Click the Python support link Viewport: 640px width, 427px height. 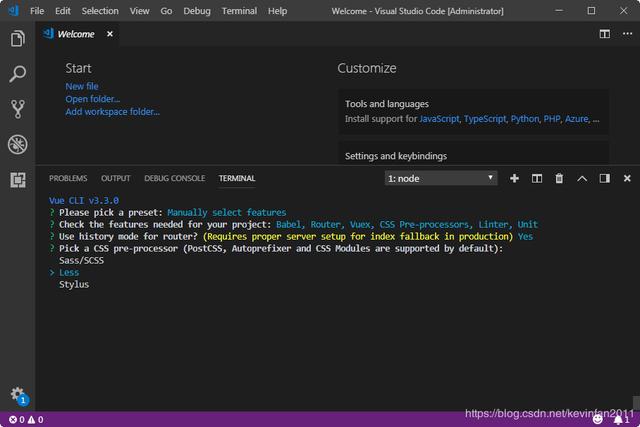pos(525,119)
